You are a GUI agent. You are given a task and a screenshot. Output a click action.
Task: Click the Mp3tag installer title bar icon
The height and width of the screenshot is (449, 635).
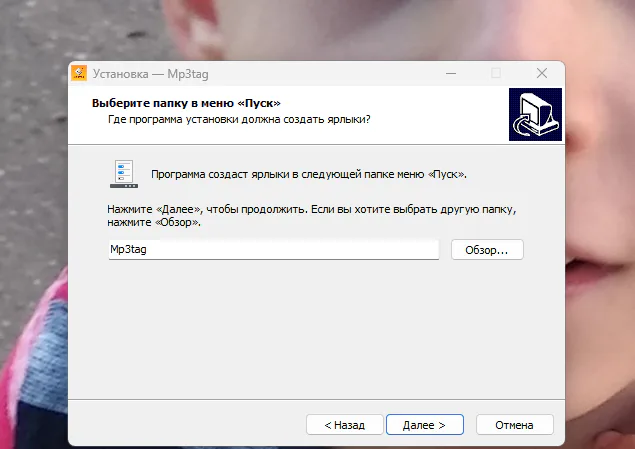(79, 73)
